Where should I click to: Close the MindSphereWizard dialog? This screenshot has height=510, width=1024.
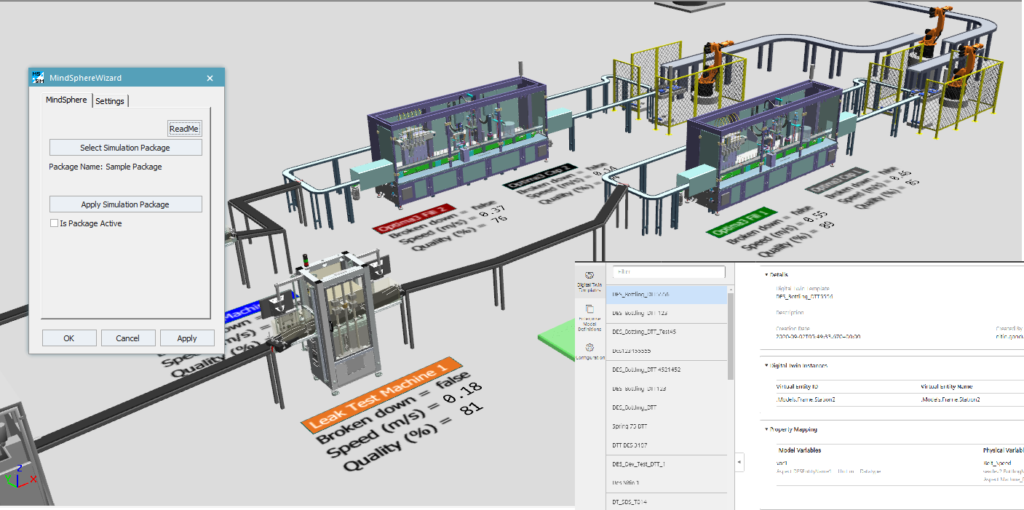click(210, 78)
